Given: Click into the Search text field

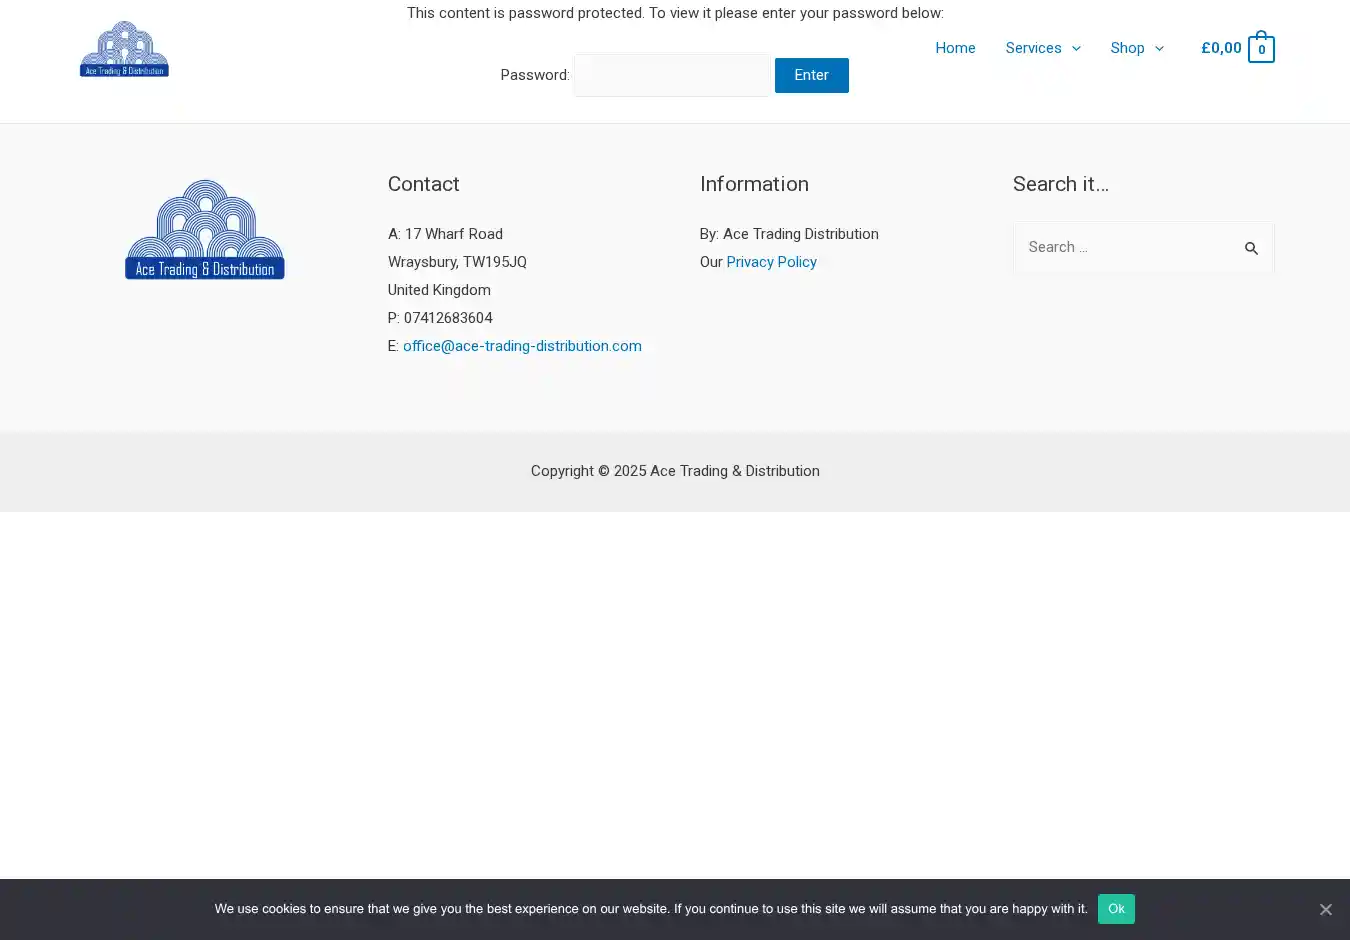Looking at the screenshot, I should point(1127,247).
